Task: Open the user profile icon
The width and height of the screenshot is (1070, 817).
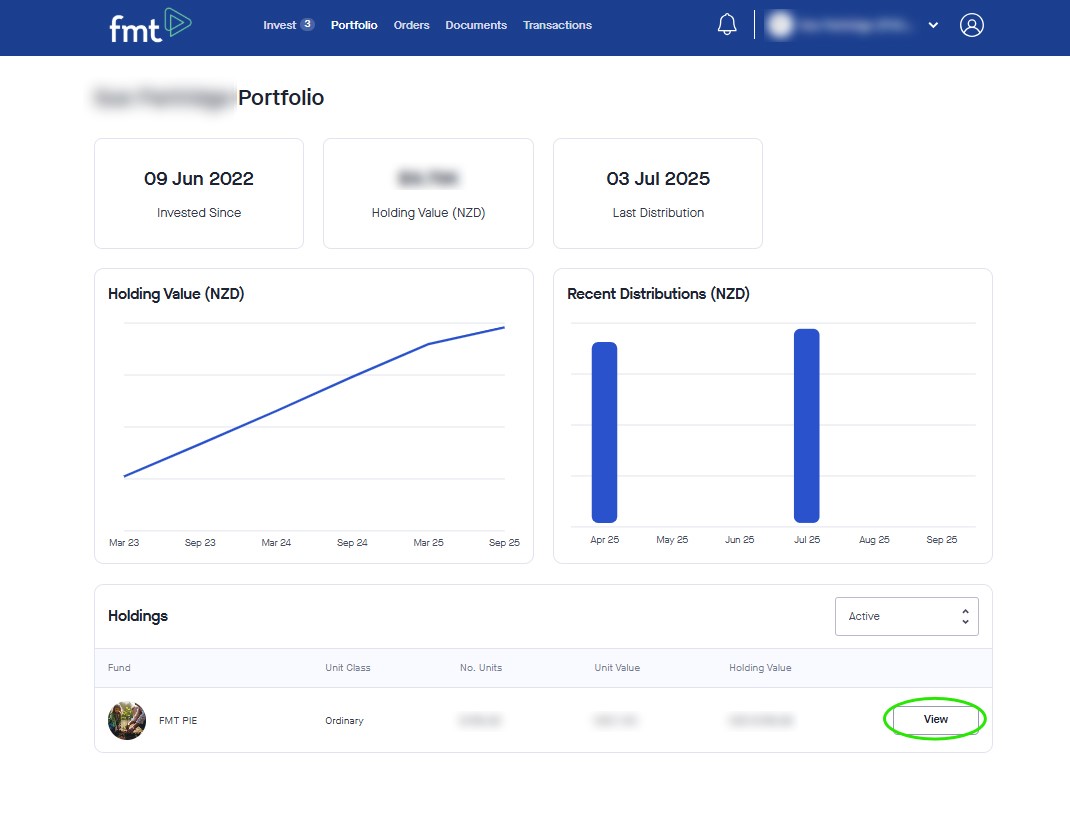Action: 971,25
